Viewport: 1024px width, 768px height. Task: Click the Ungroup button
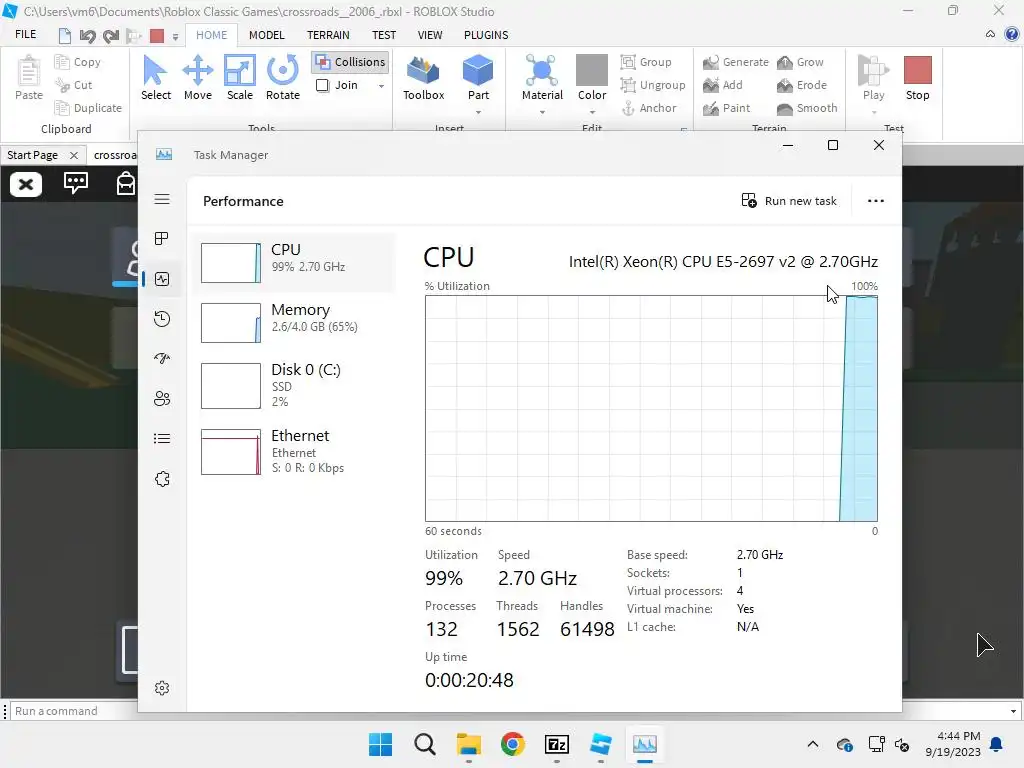[x=653, y=85]
